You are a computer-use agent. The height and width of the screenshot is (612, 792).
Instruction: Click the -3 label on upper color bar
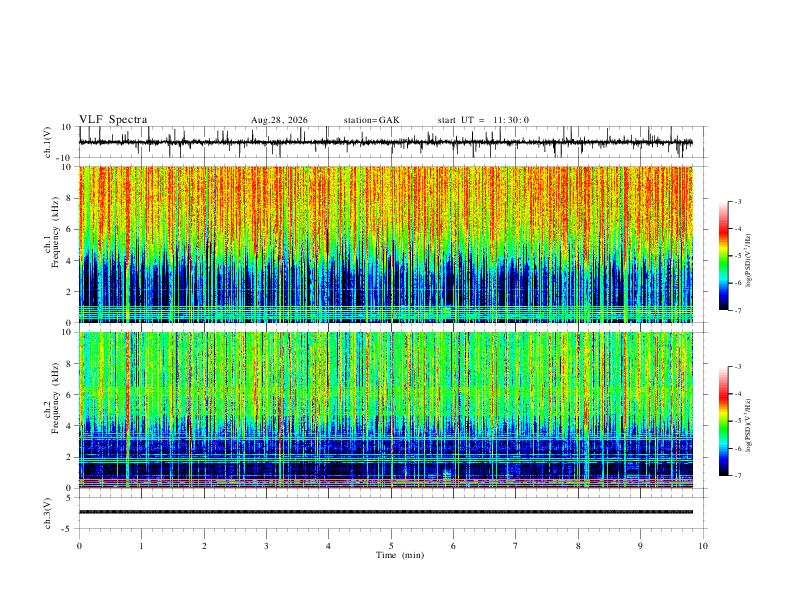pos(737,201)
